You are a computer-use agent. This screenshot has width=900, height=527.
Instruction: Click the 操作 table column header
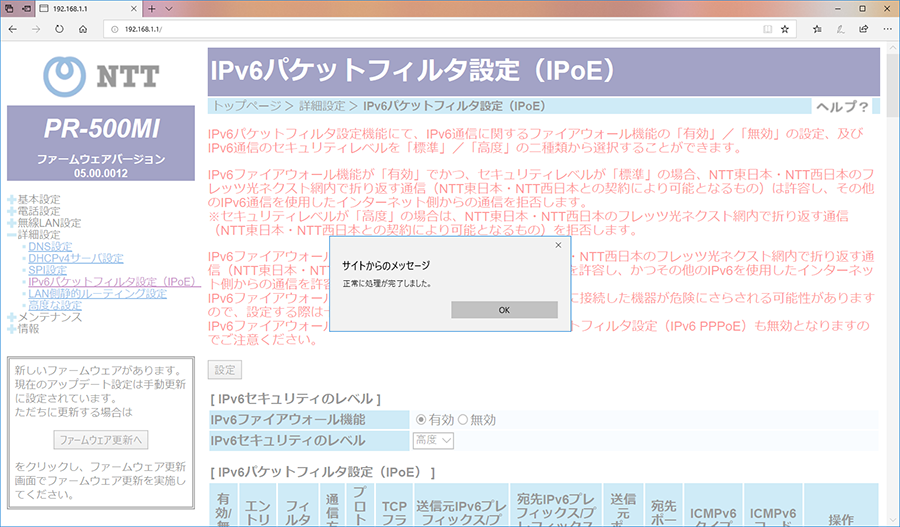(x=841, y=506)
